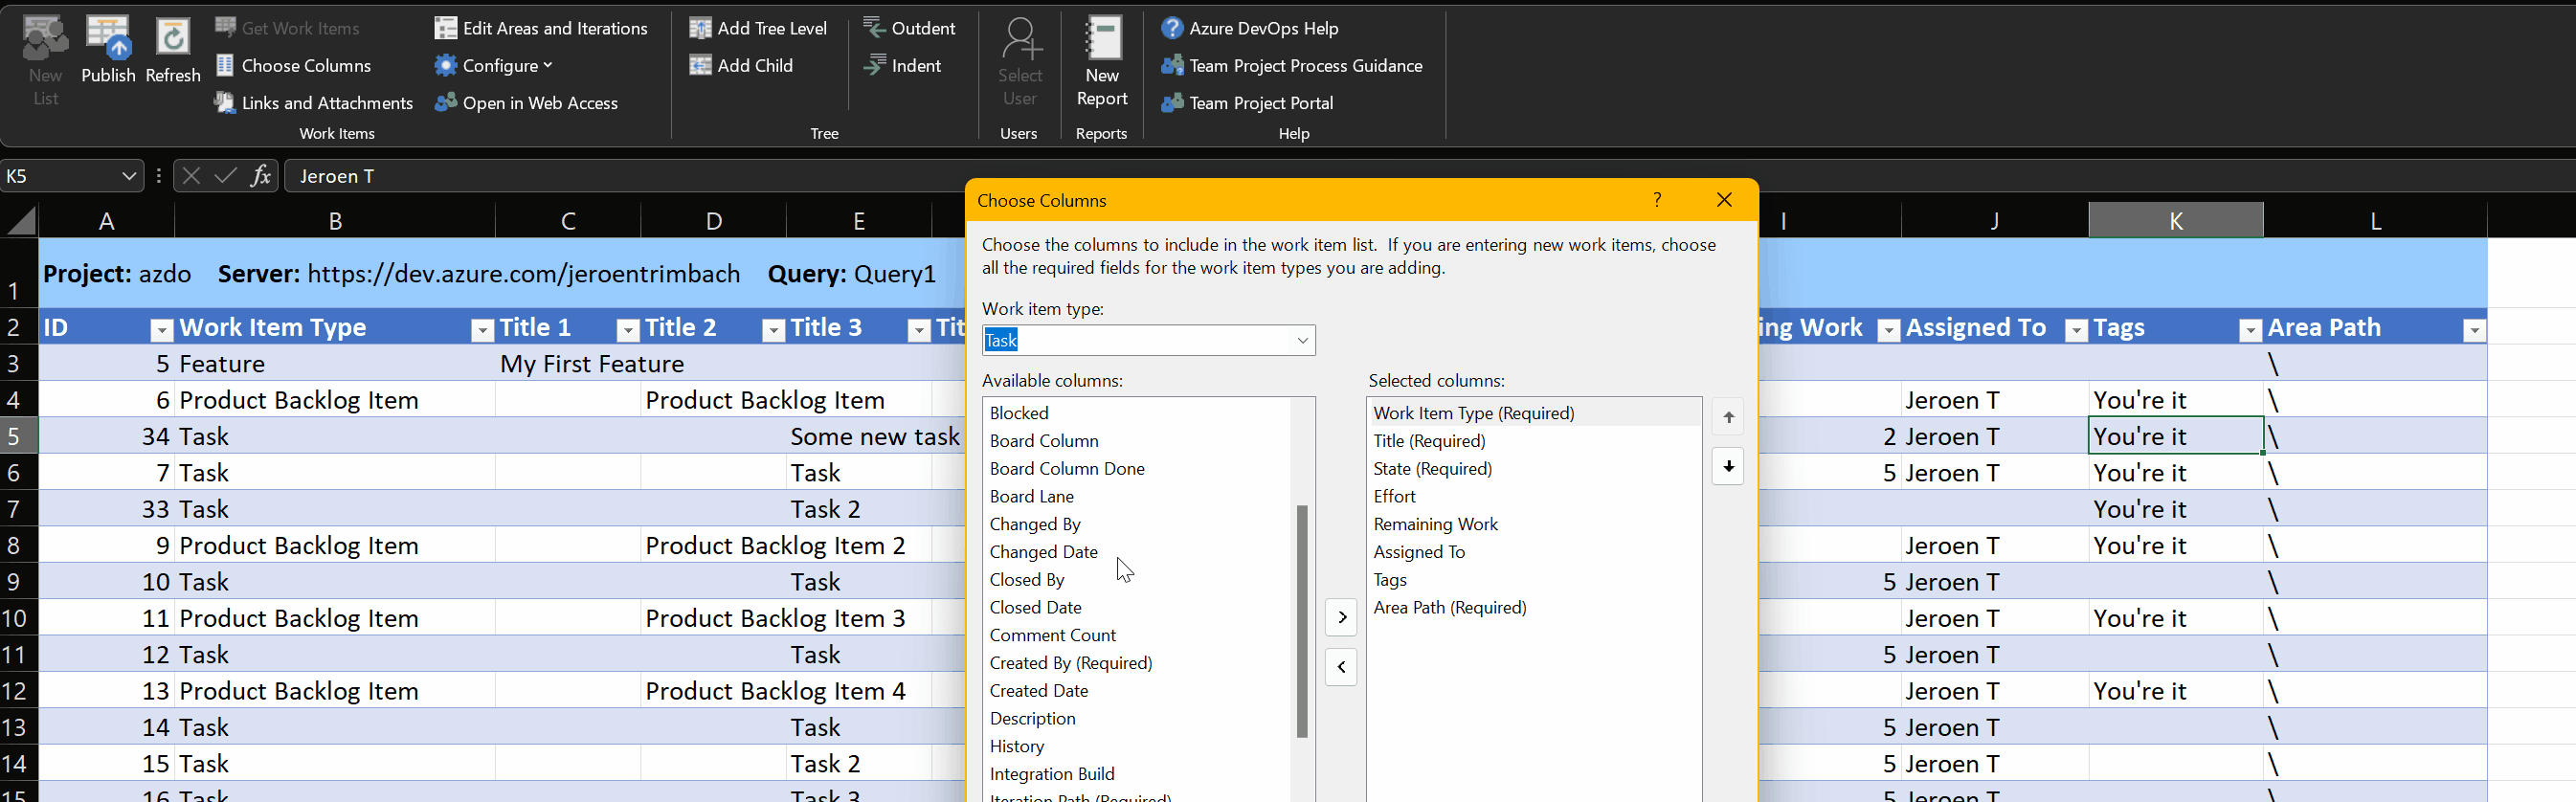
Task: Open the Area Path filter dropdown
Action: coord(2474,329)
